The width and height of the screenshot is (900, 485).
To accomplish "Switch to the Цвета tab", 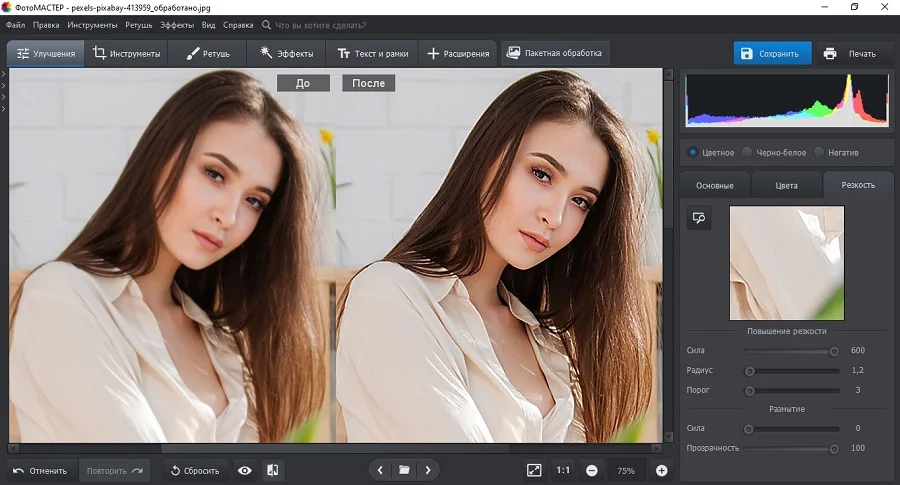I will (x=787, y=185).
